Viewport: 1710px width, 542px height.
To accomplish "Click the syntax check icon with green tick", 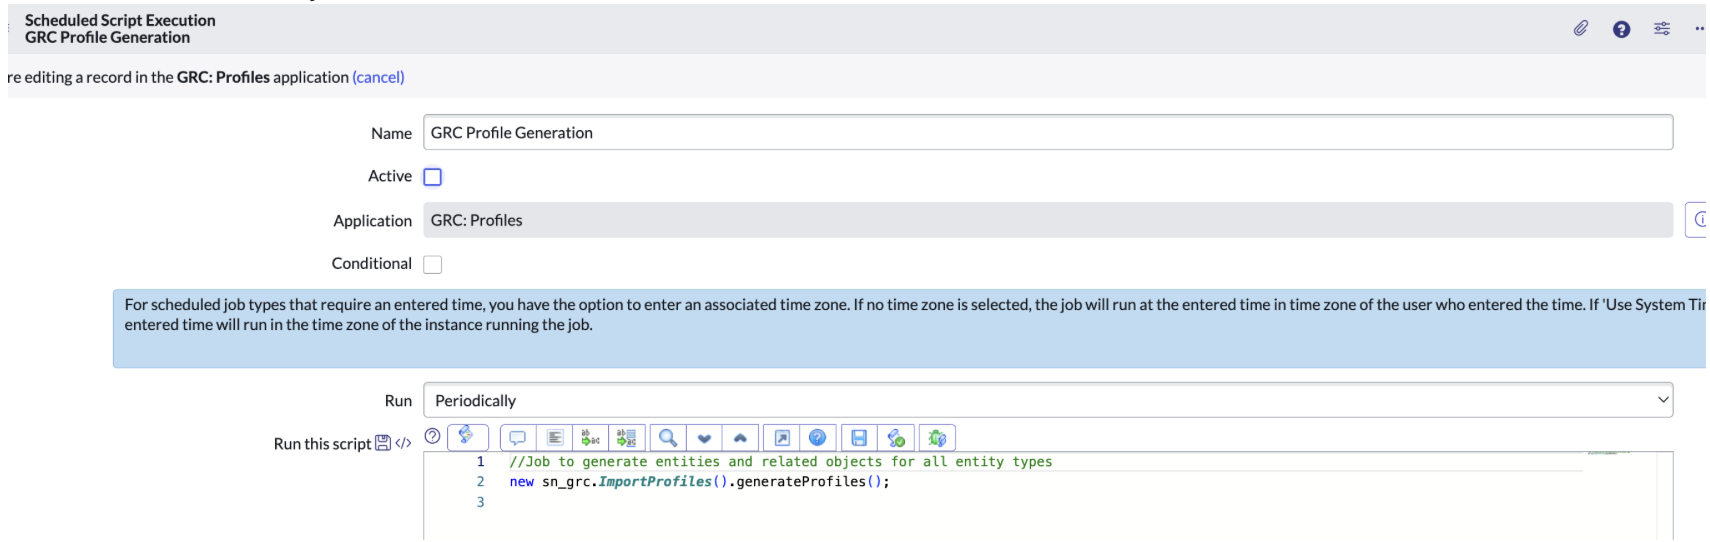I will tap(895, 438).
